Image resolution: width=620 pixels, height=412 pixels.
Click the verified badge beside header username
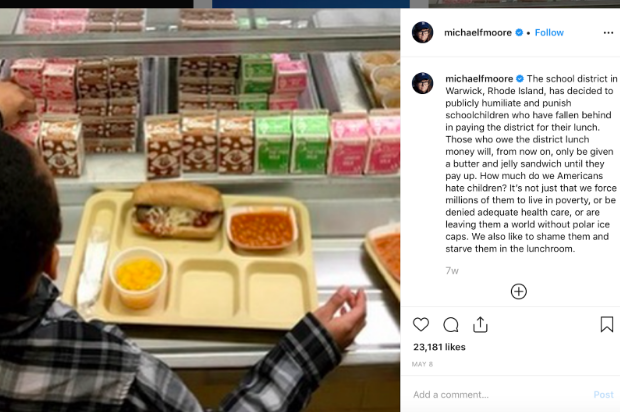(519, 32)
